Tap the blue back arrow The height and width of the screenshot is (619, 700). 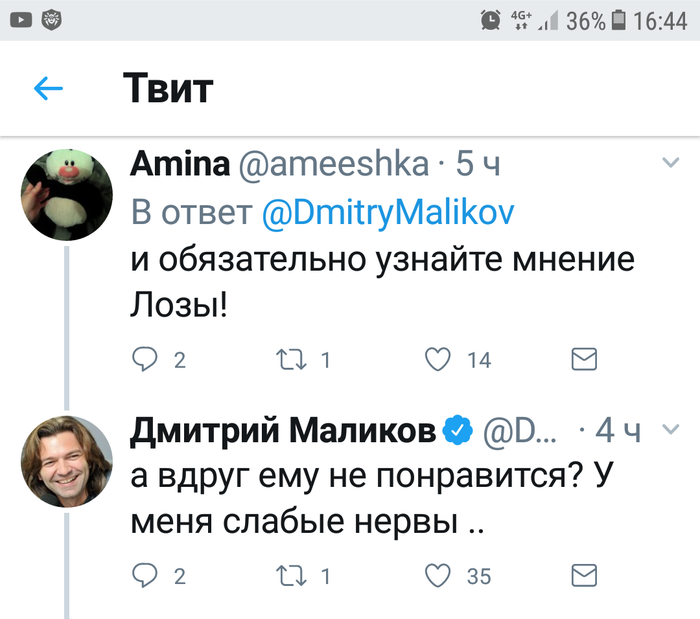tap(48, 89)
